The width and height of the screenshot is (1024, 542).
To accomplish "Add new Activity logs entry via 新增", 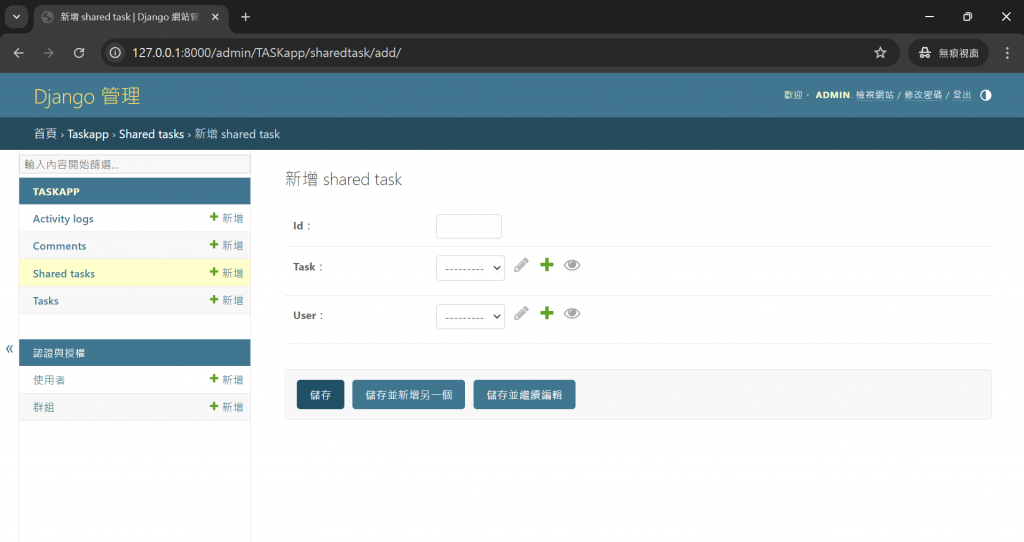I will point(227,218).
